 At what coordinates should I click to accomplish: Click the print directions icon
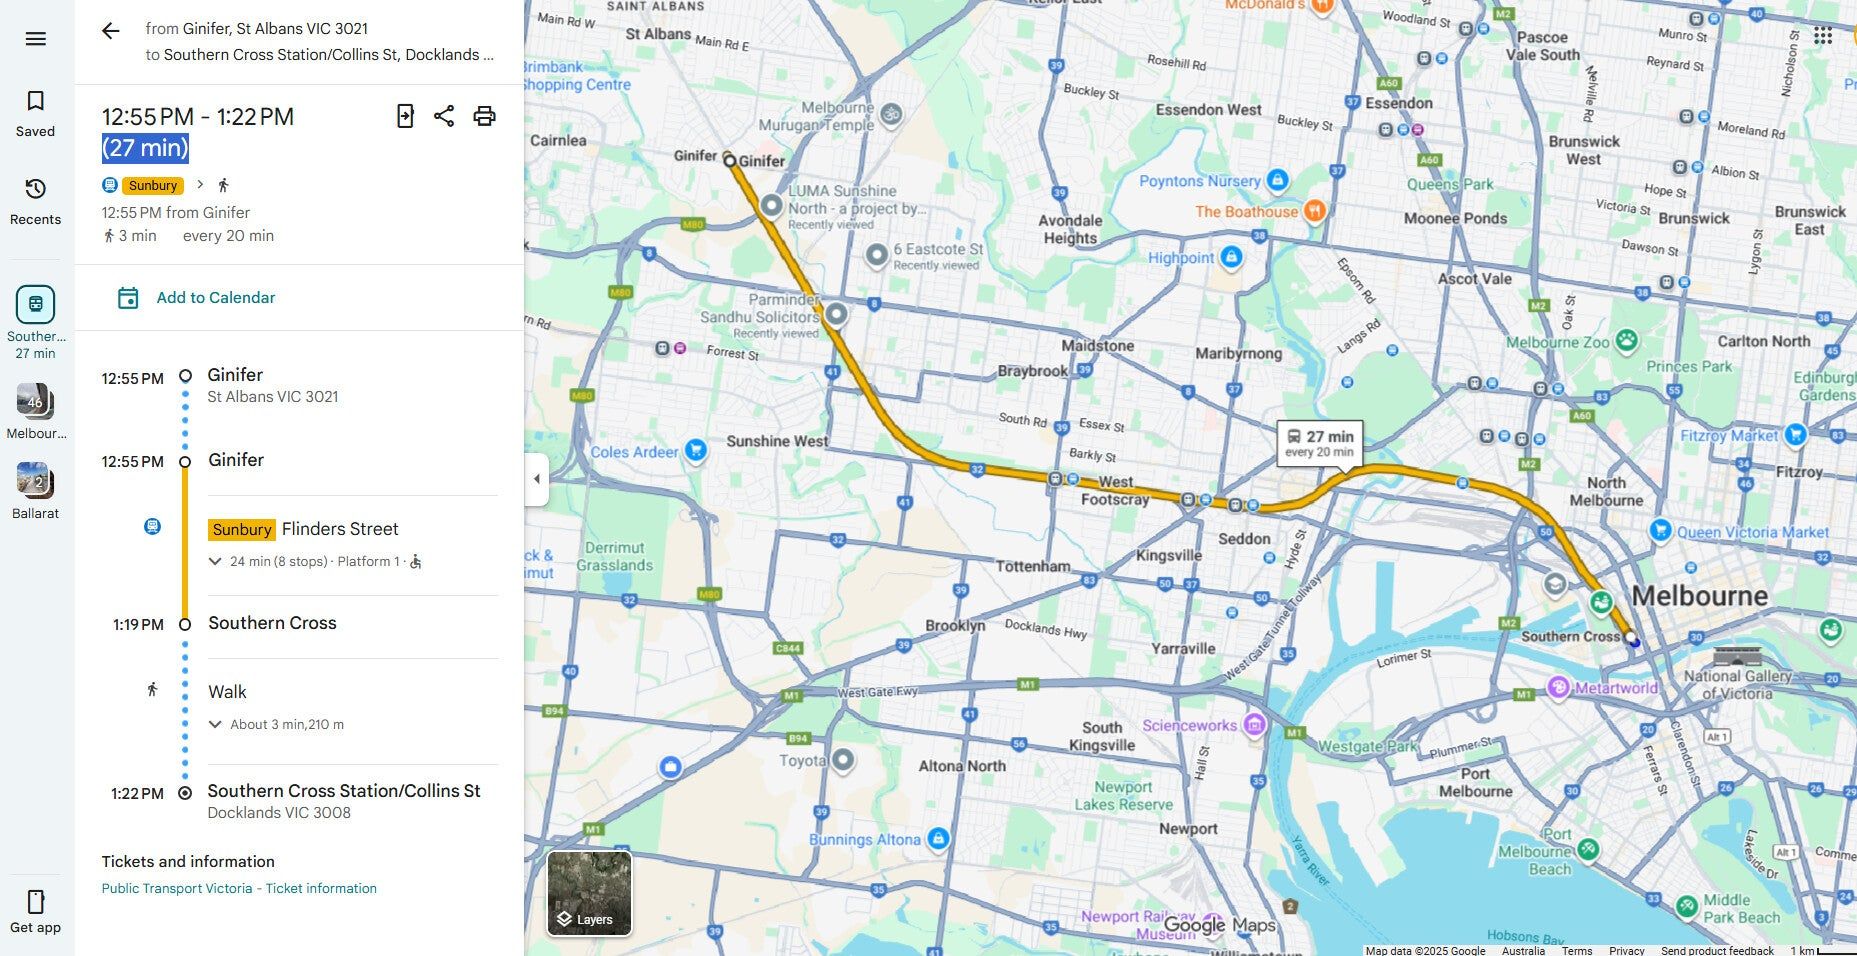(x=485, y=116)
